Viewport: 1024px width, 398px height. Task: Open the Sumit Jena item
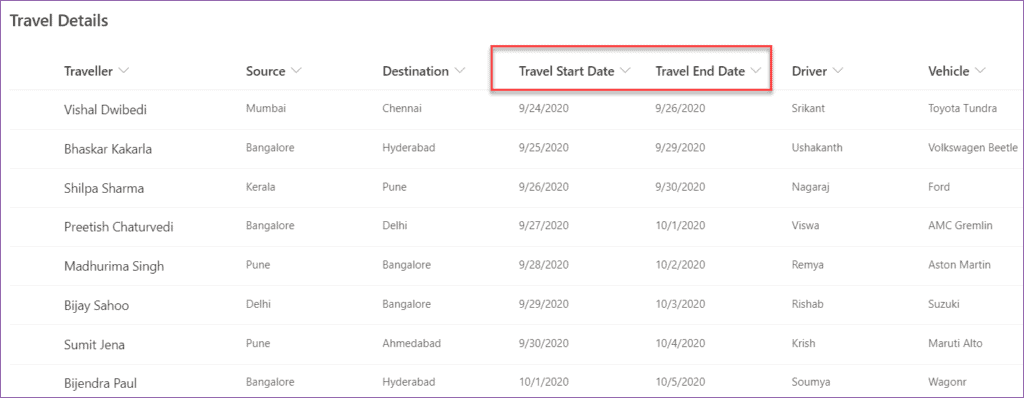(93, 344)
